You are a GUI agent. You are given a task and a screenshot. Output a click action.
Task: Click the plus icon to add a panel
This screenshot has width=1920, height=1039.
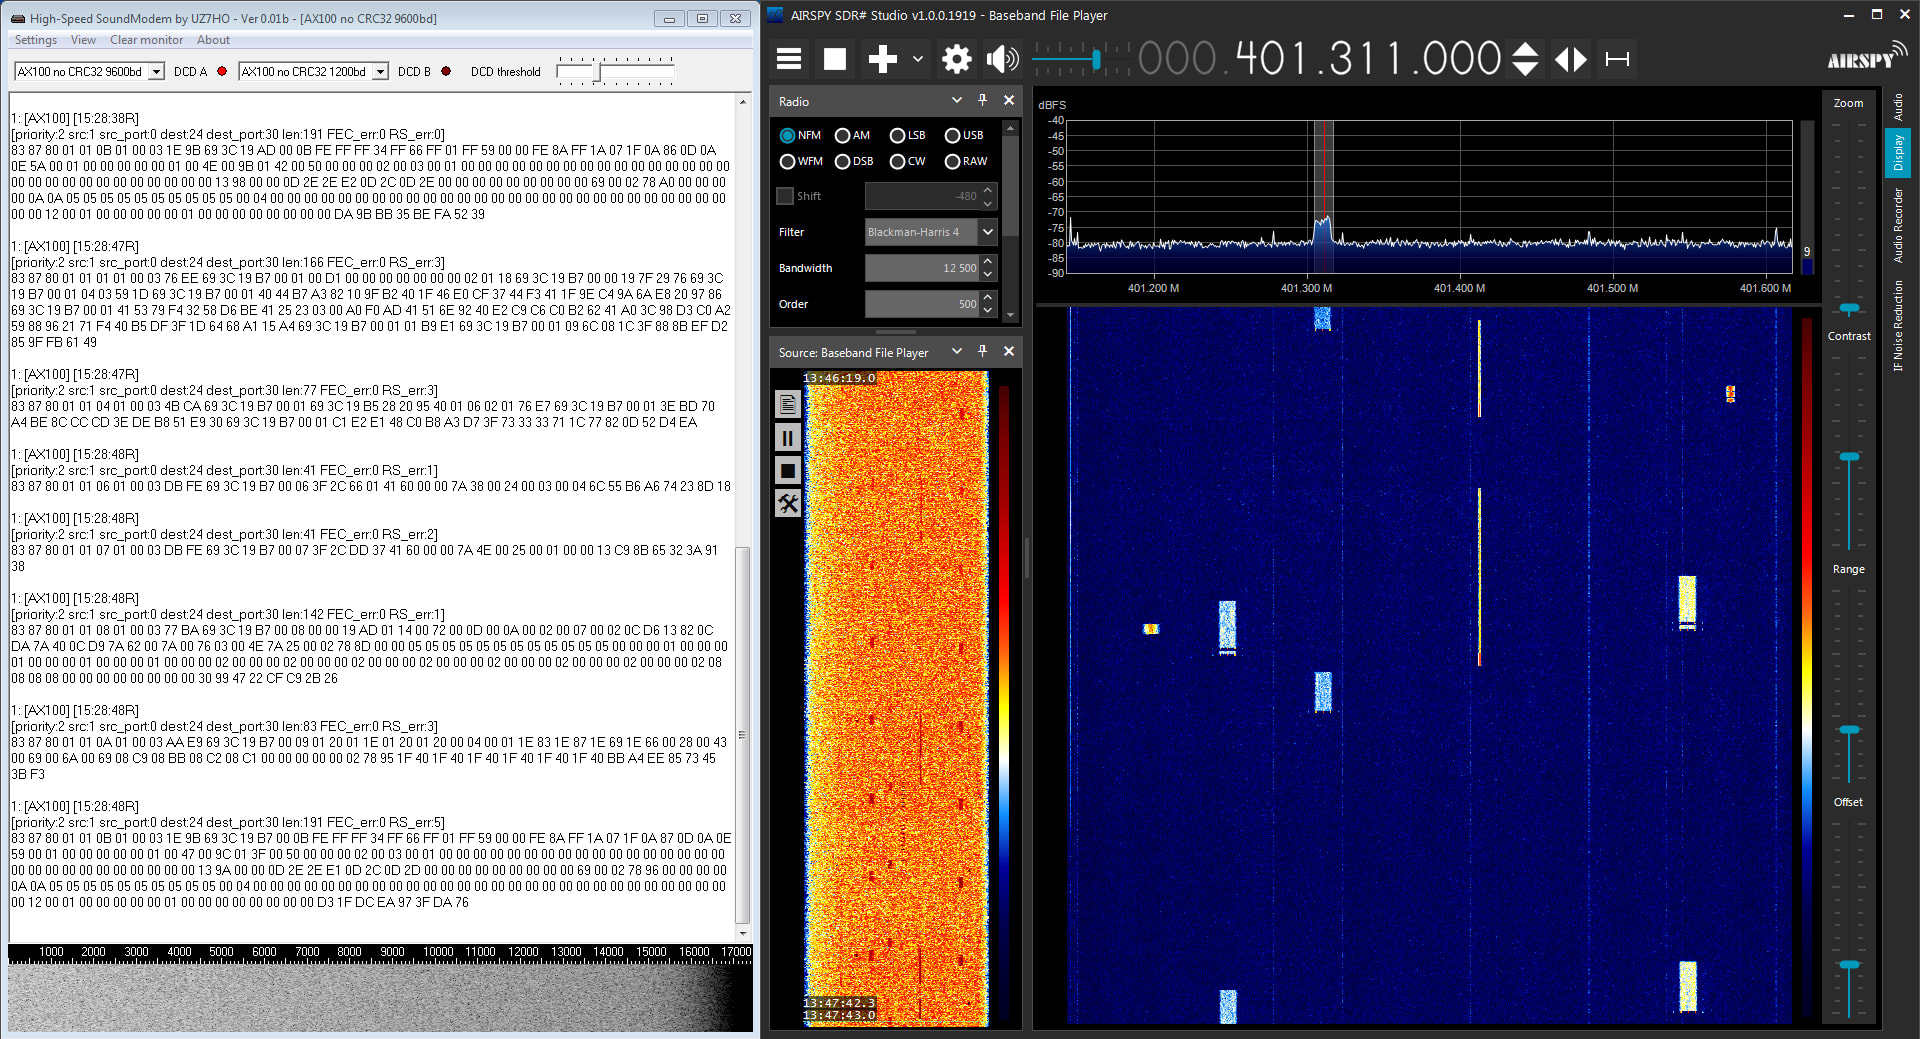[882, 59]
